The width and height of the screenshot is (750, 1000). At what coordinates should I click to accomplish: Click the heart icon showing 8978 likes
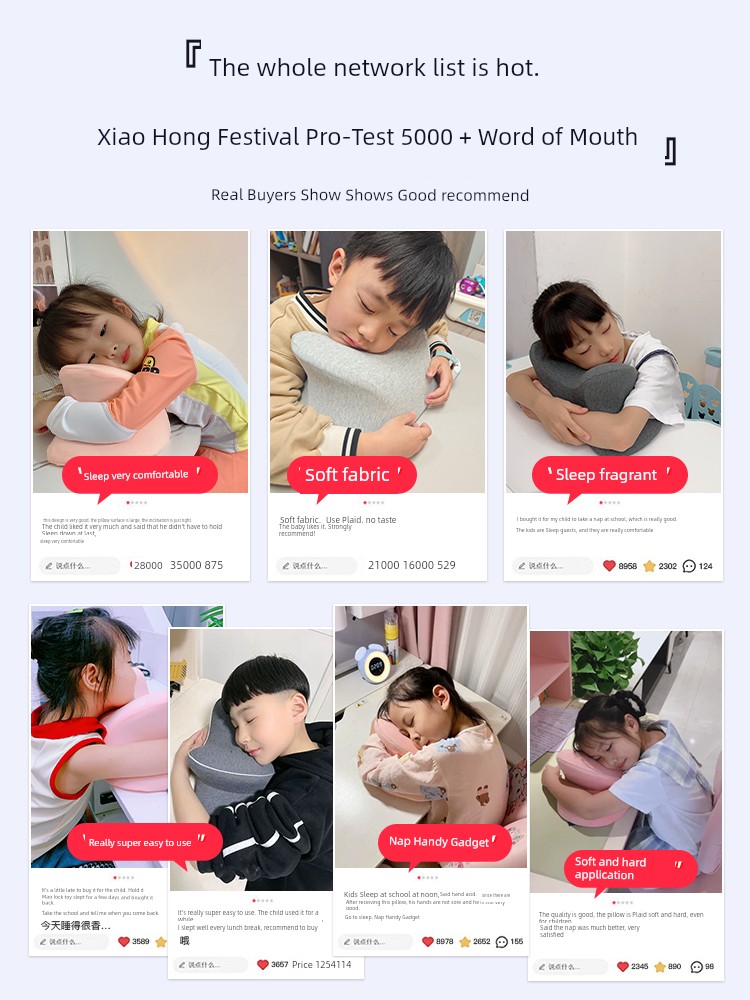(428, 941)
